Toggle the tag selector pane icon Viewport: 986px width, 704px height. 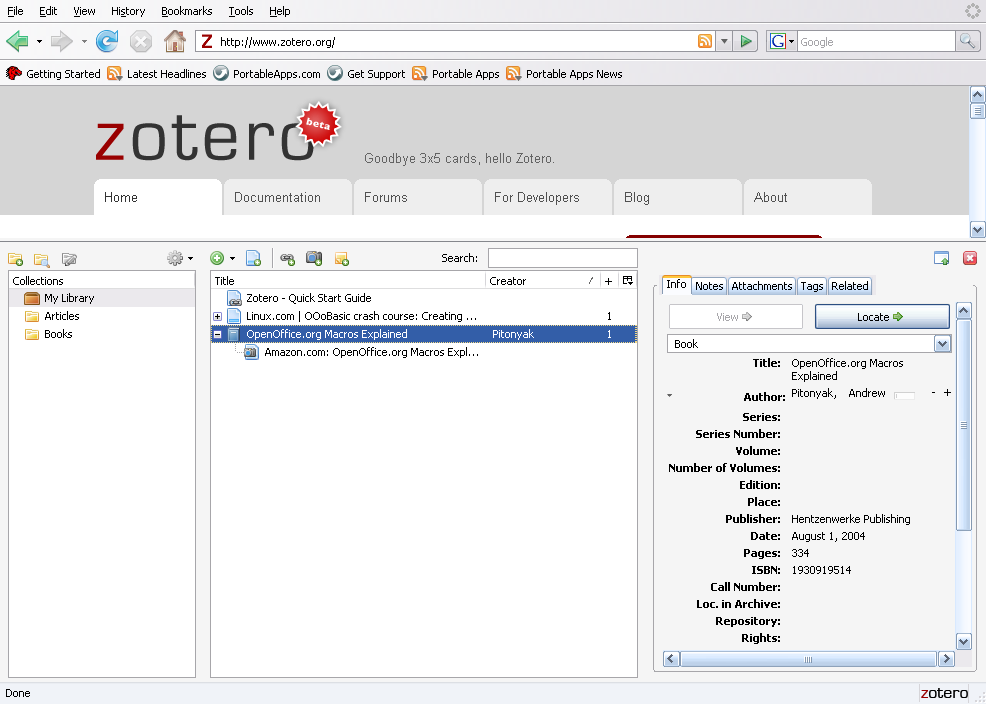69,259
